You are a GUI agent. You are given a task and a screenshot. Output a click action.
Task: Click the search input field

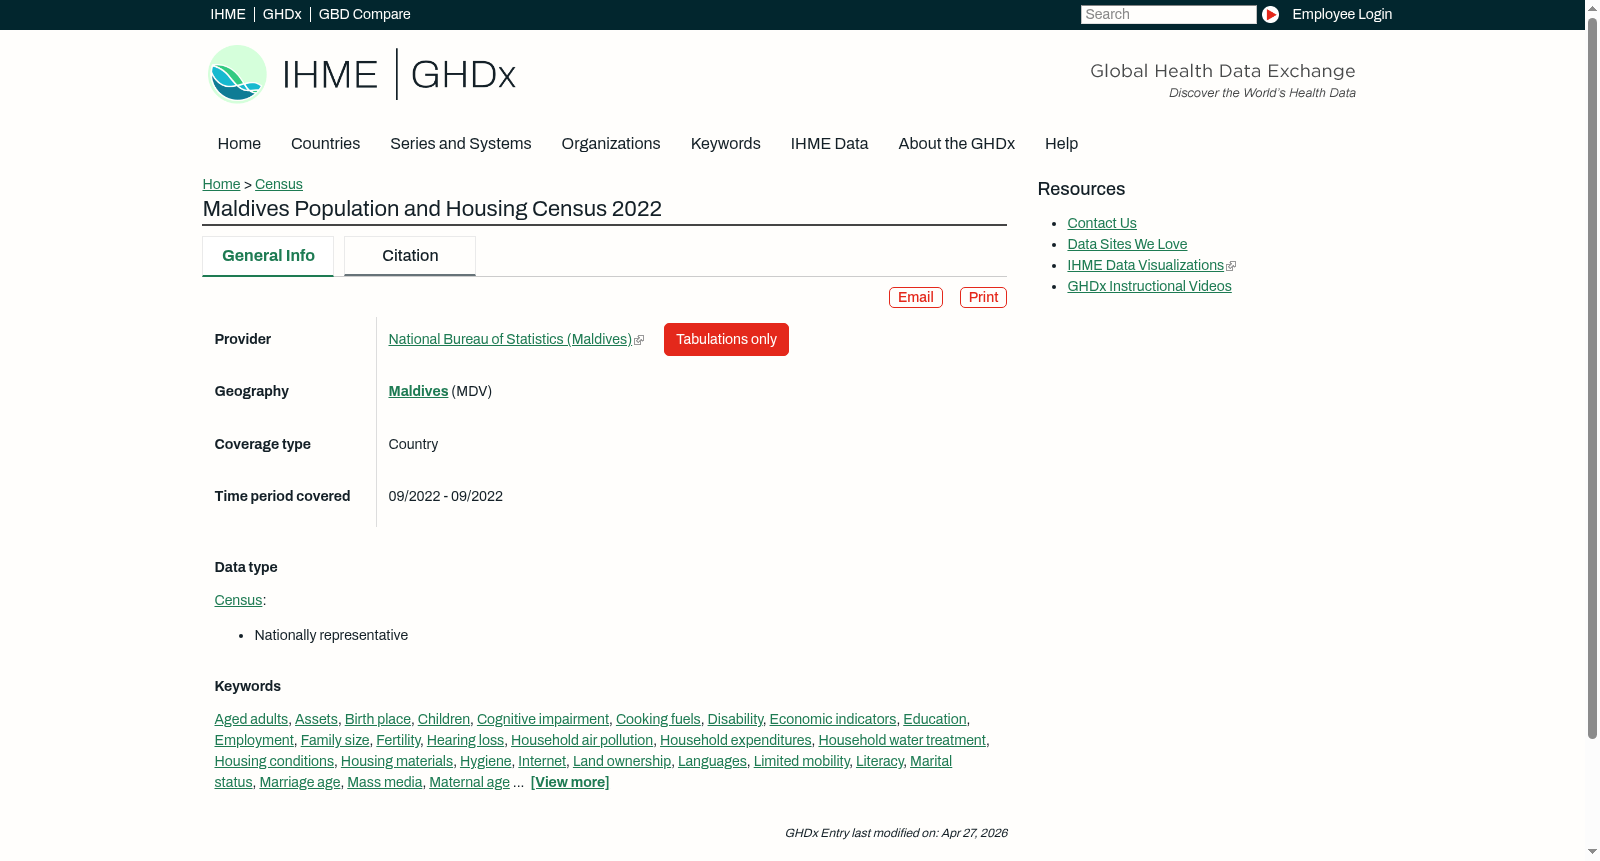(1168, 14)
